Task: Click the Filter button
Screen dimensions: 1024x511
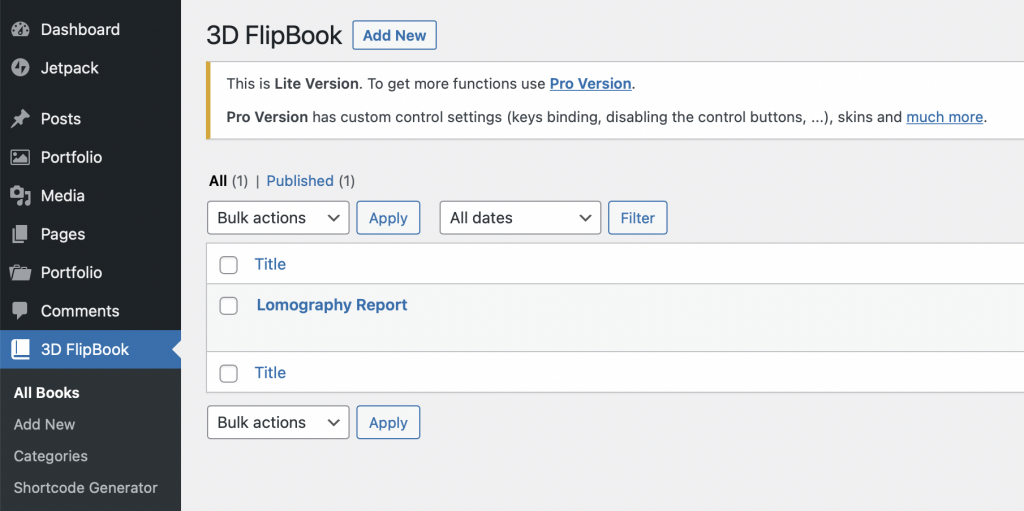Action: (x=638, y=218)
